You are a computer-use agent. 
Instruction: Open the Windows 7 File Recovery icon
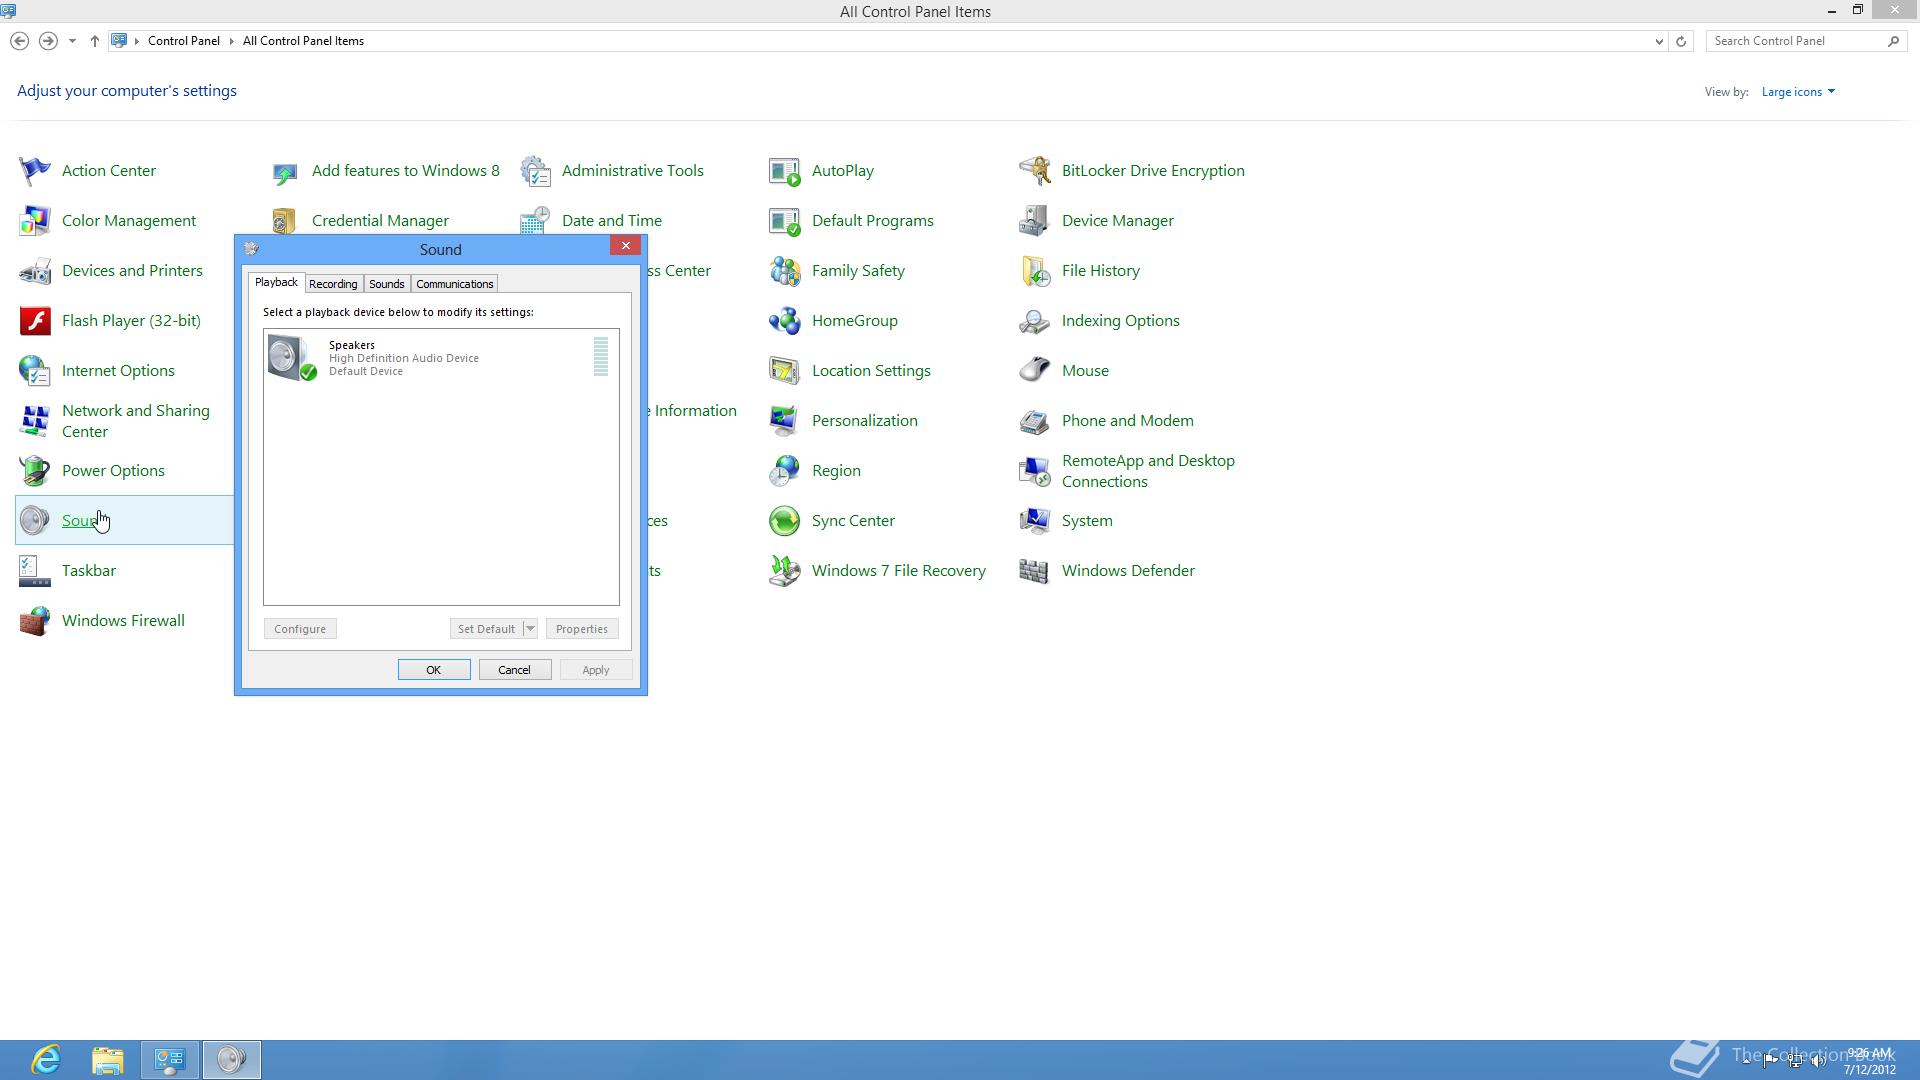click(785, 571)
